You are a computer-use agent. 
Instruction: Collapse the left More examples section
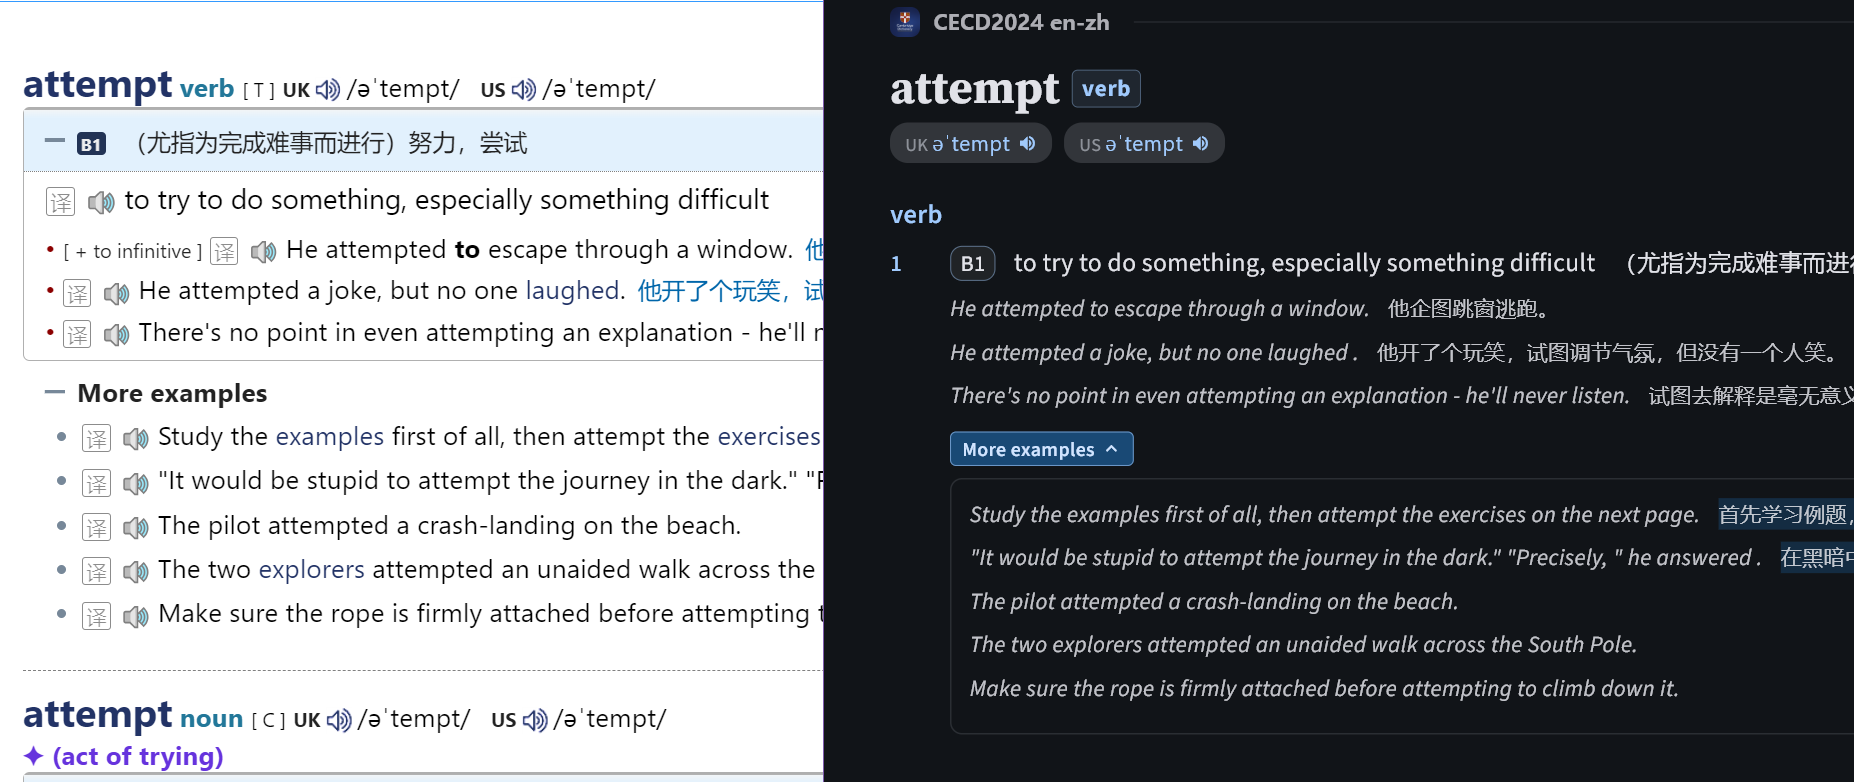point(55,393)
